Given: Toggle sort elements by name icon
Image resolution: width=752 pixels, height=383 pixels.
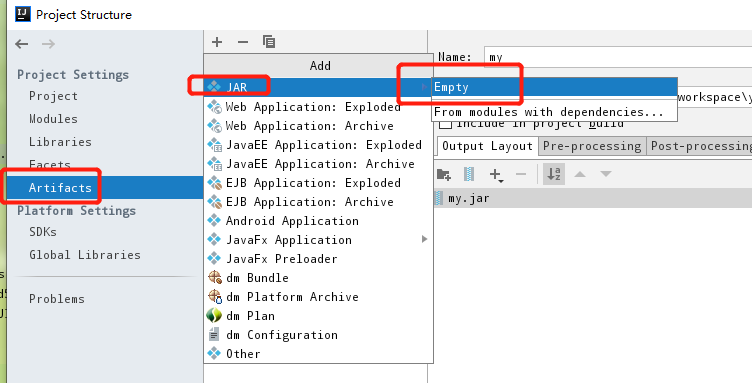Looking at the screenshot, I should point(554,174).
